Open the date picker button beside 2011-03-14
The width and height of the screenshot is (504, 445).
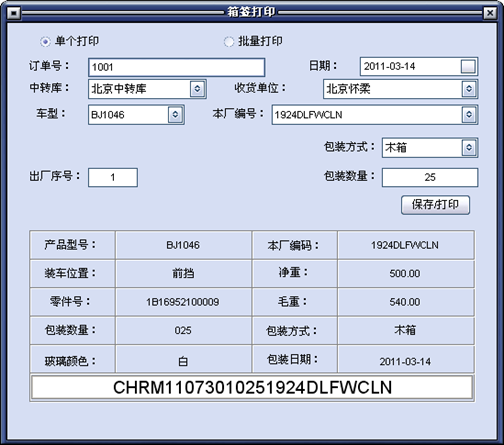tap(468, 67)
